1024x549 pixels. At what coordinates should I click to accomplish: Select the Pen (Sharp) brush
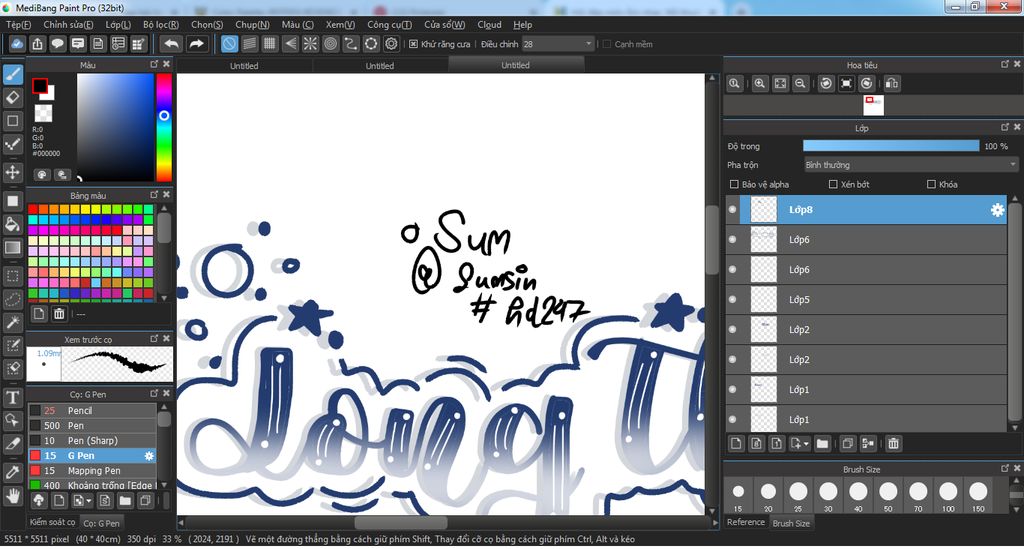point(91,441)
